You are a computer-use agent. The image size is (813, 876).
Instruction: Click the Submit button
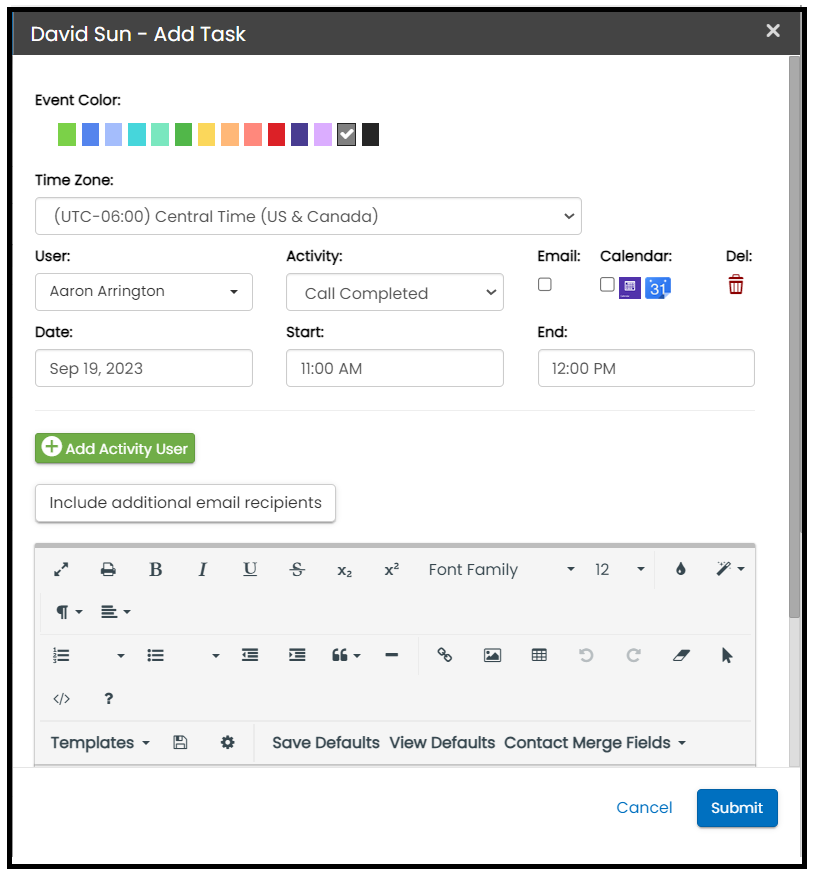pyautogui.click(x=736, y=808)
